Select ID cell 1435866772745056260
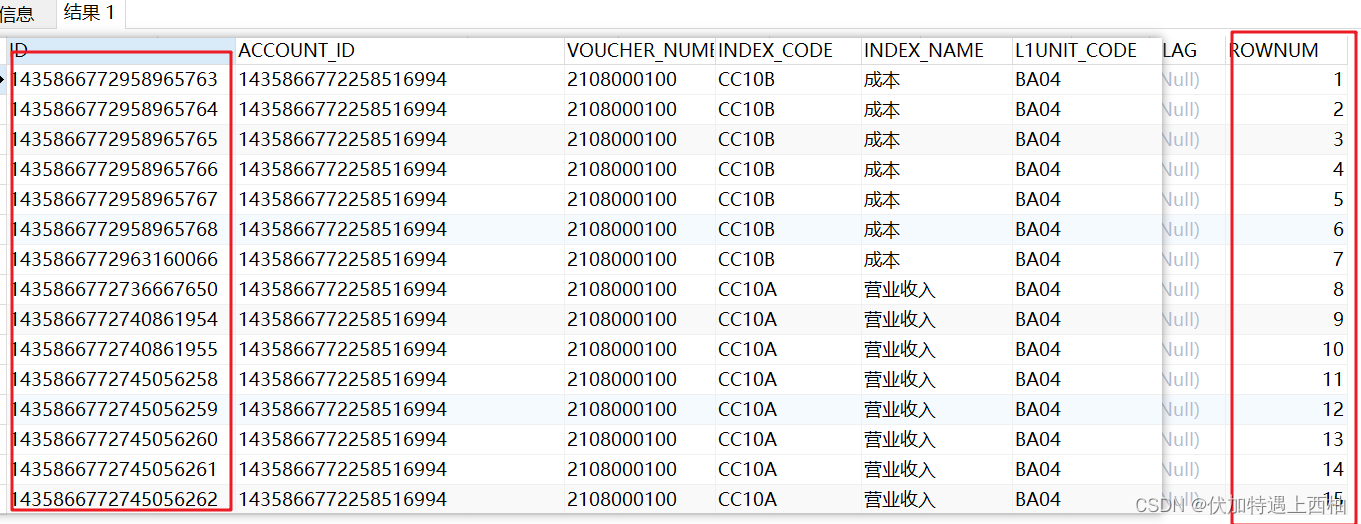 point(122,439)
